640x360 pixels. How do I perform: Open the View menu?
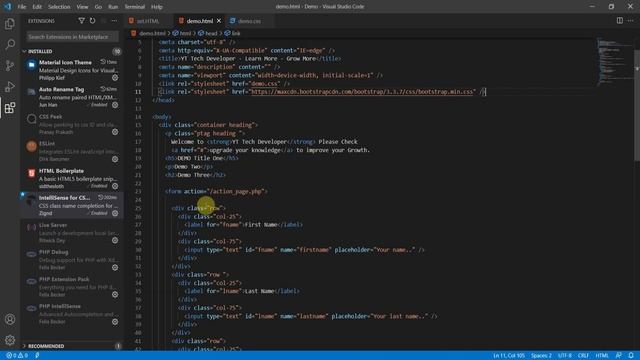82,7
